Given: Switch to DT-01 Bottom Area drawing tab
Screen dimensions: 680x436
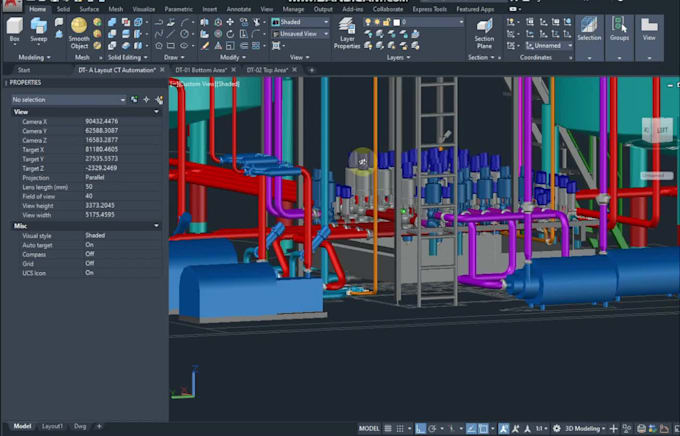Looking at the screenshot, I should pos(196,70).
